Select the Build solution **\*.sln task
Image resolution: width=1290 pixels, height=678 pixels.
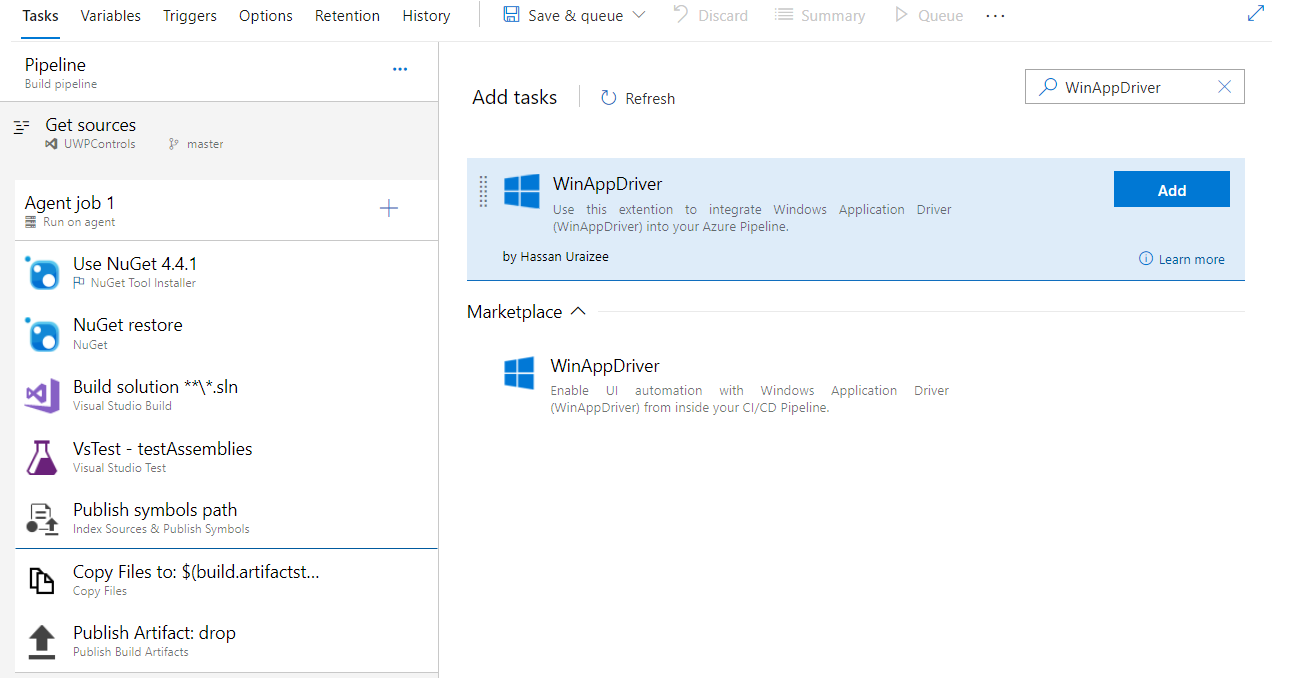(x=227, y=395)
